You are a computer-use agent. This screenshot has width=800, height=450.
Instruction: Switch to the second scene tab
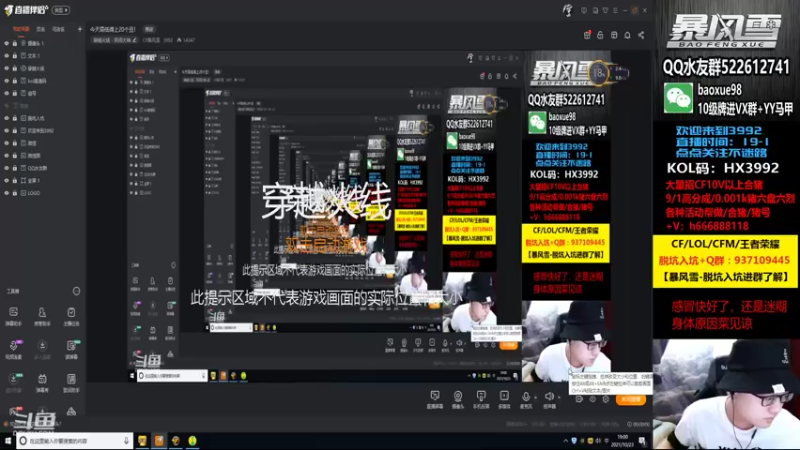41,29
